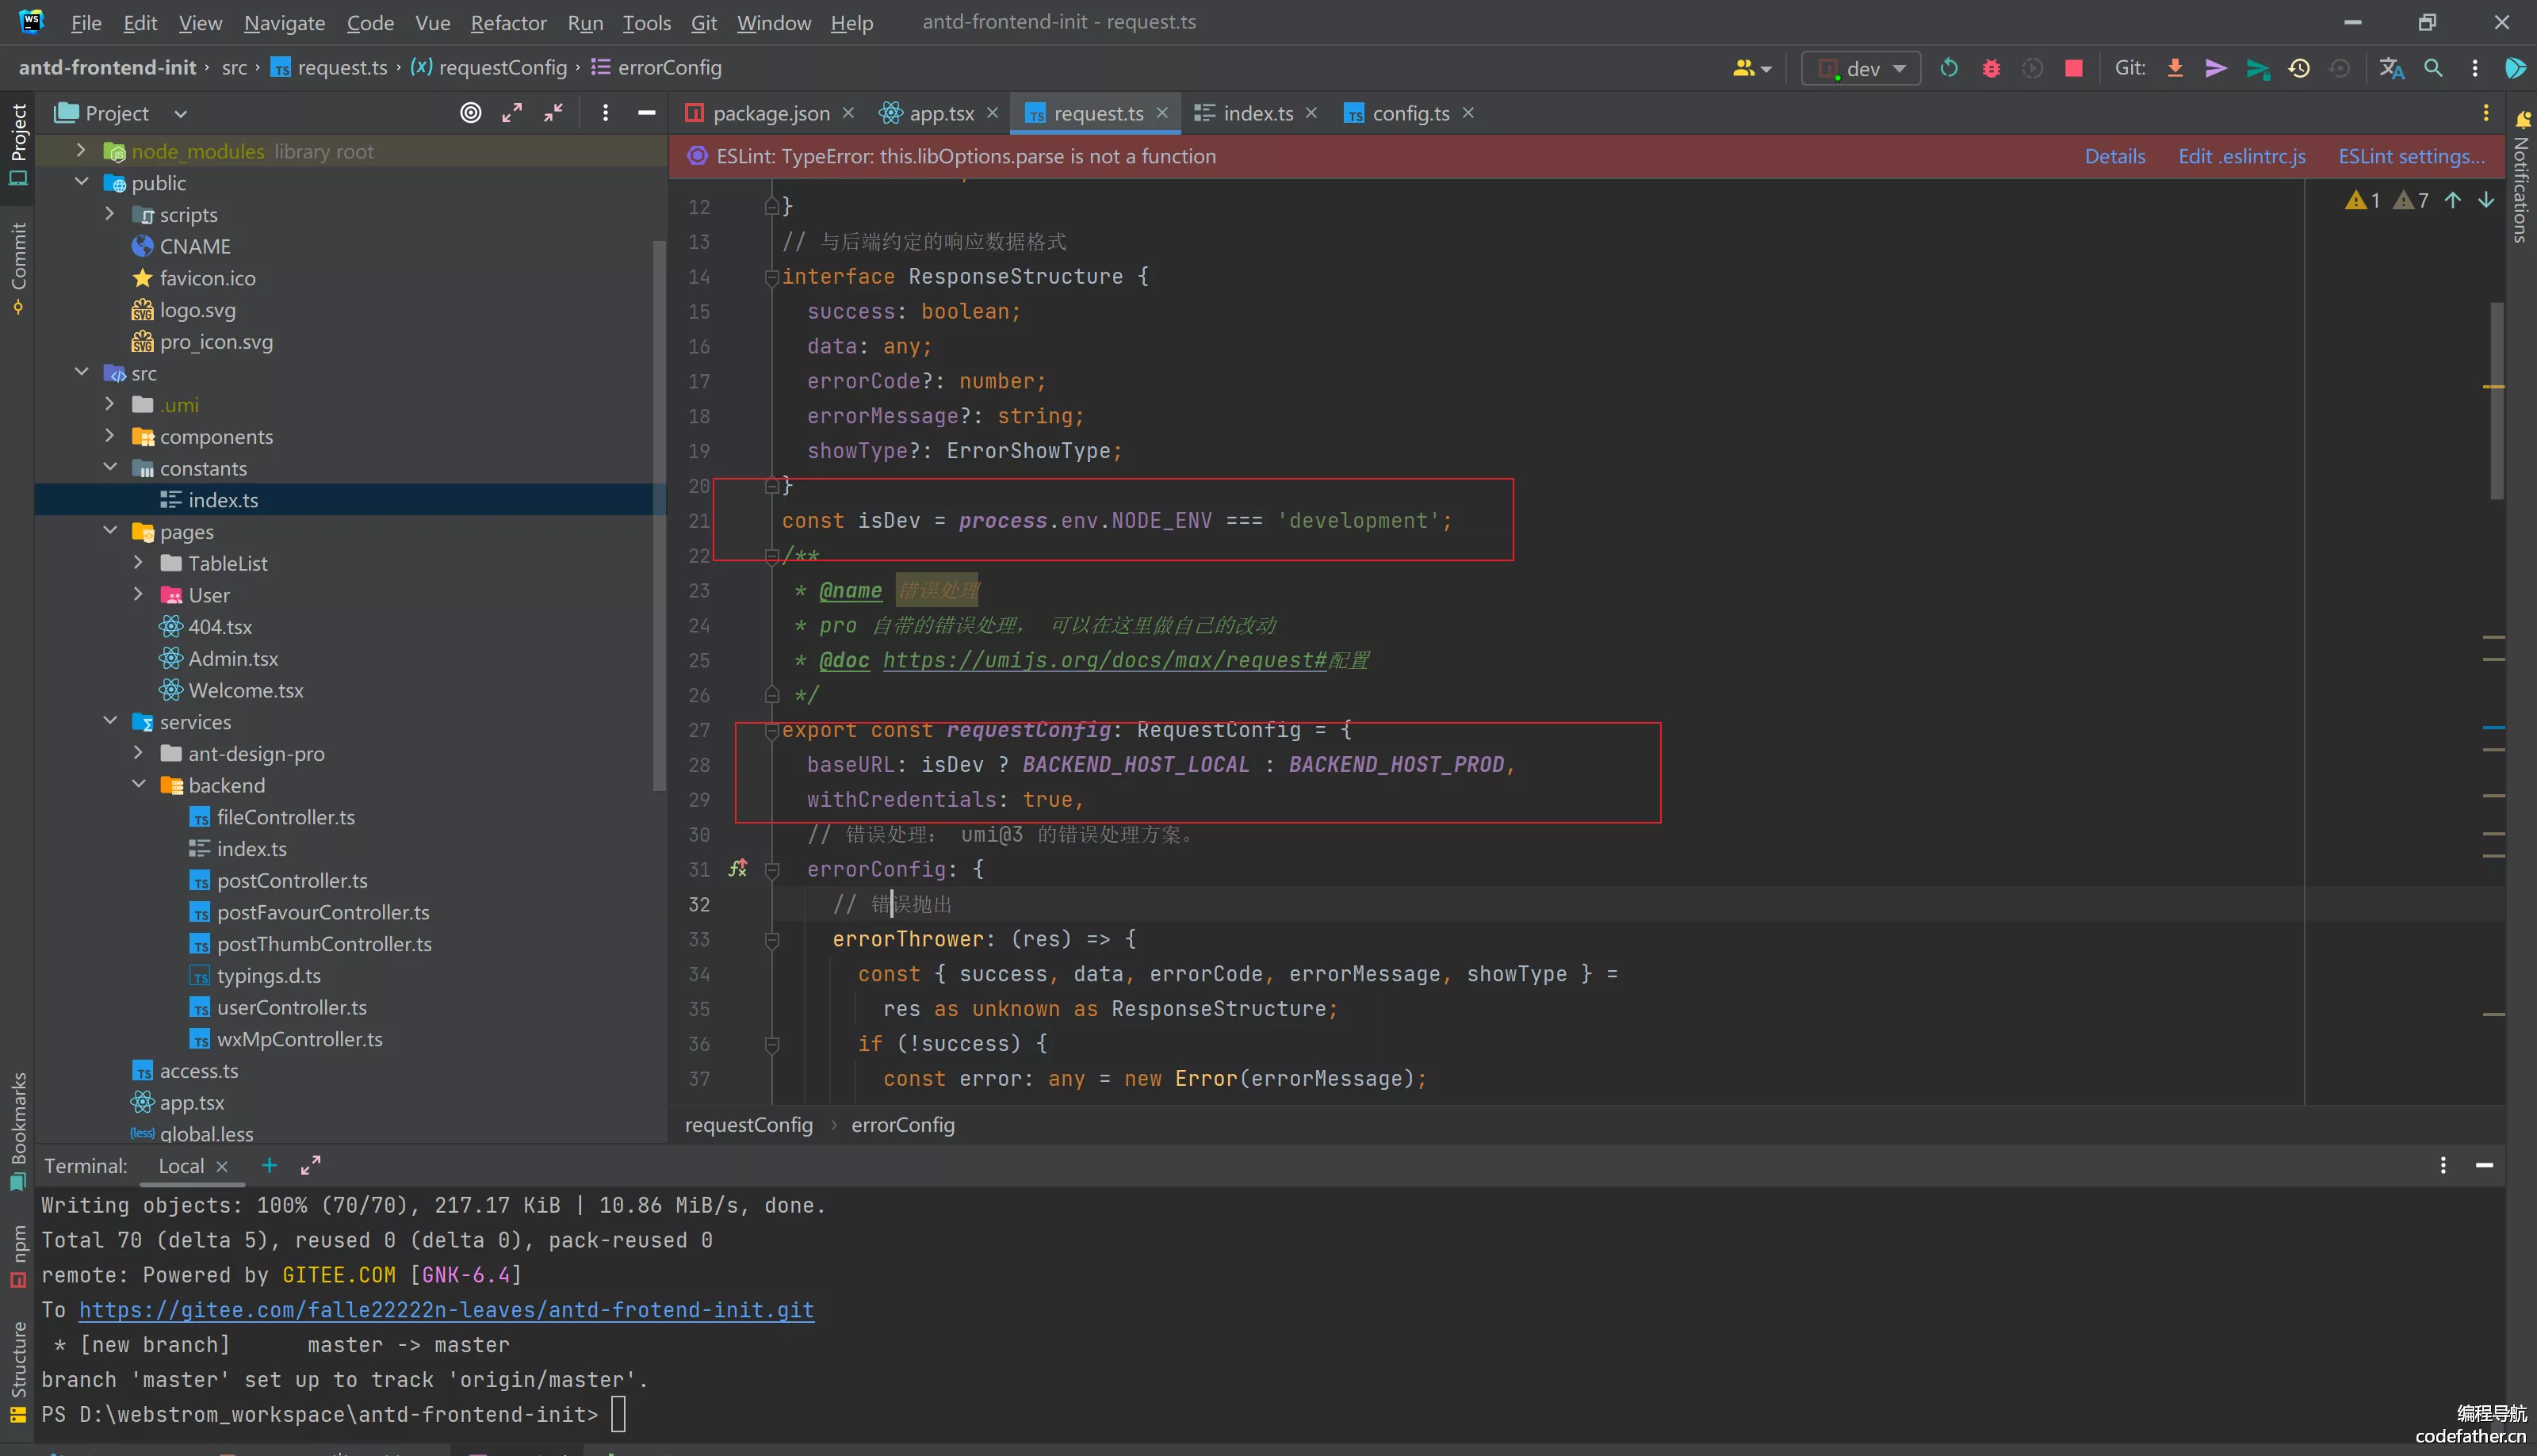Click the Git pull icon in toolbar
This screenshot has height=1456, width=2537.
pos(2175,70)
